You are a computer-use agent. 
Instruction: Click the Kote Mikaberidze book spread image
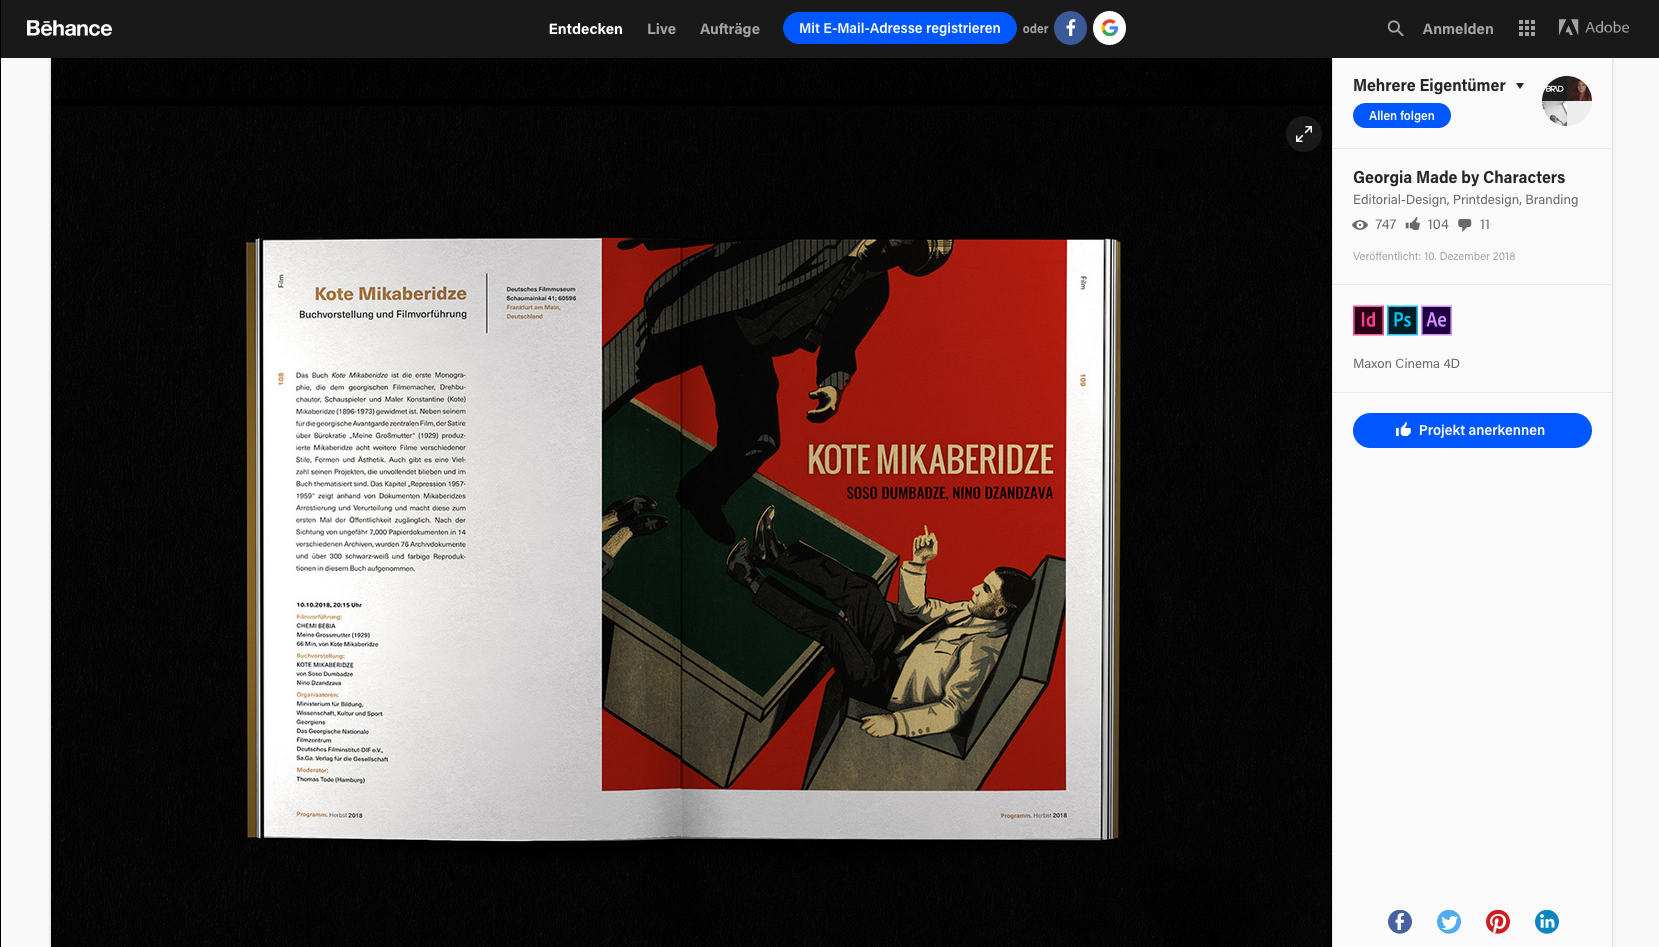pyautogui.click(x=683, y=539)
